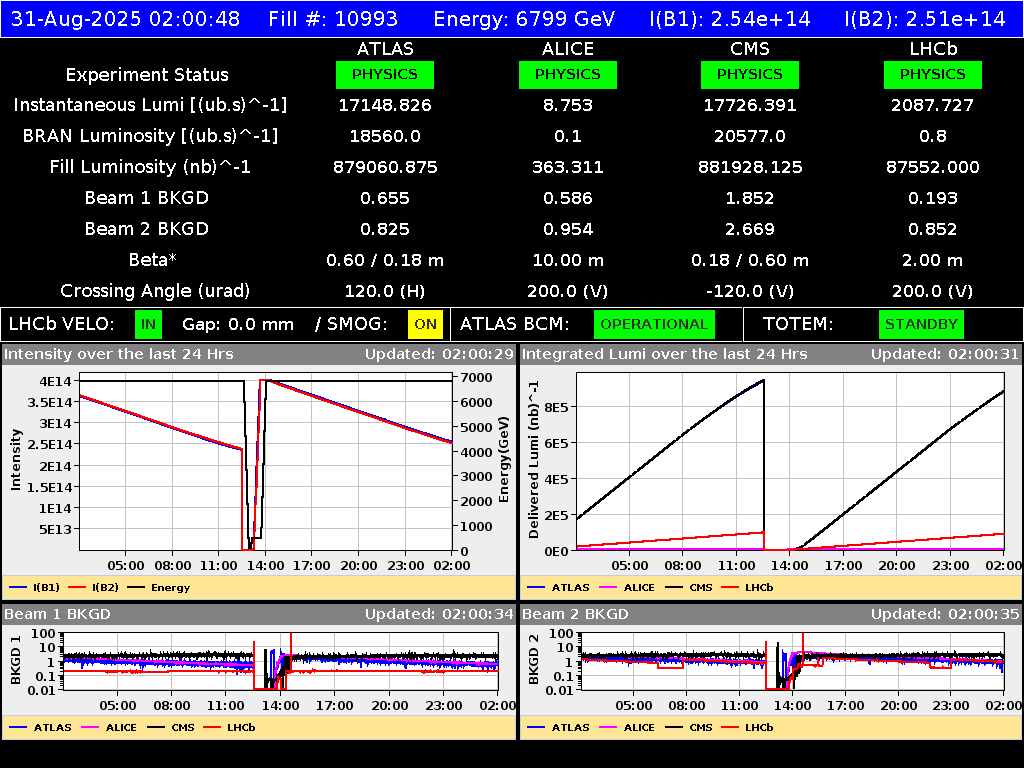Viewport: 1024px width, 768px height.
Task: Click the Updated: 02:00:31 timestamp
Action: coord(945,355)
